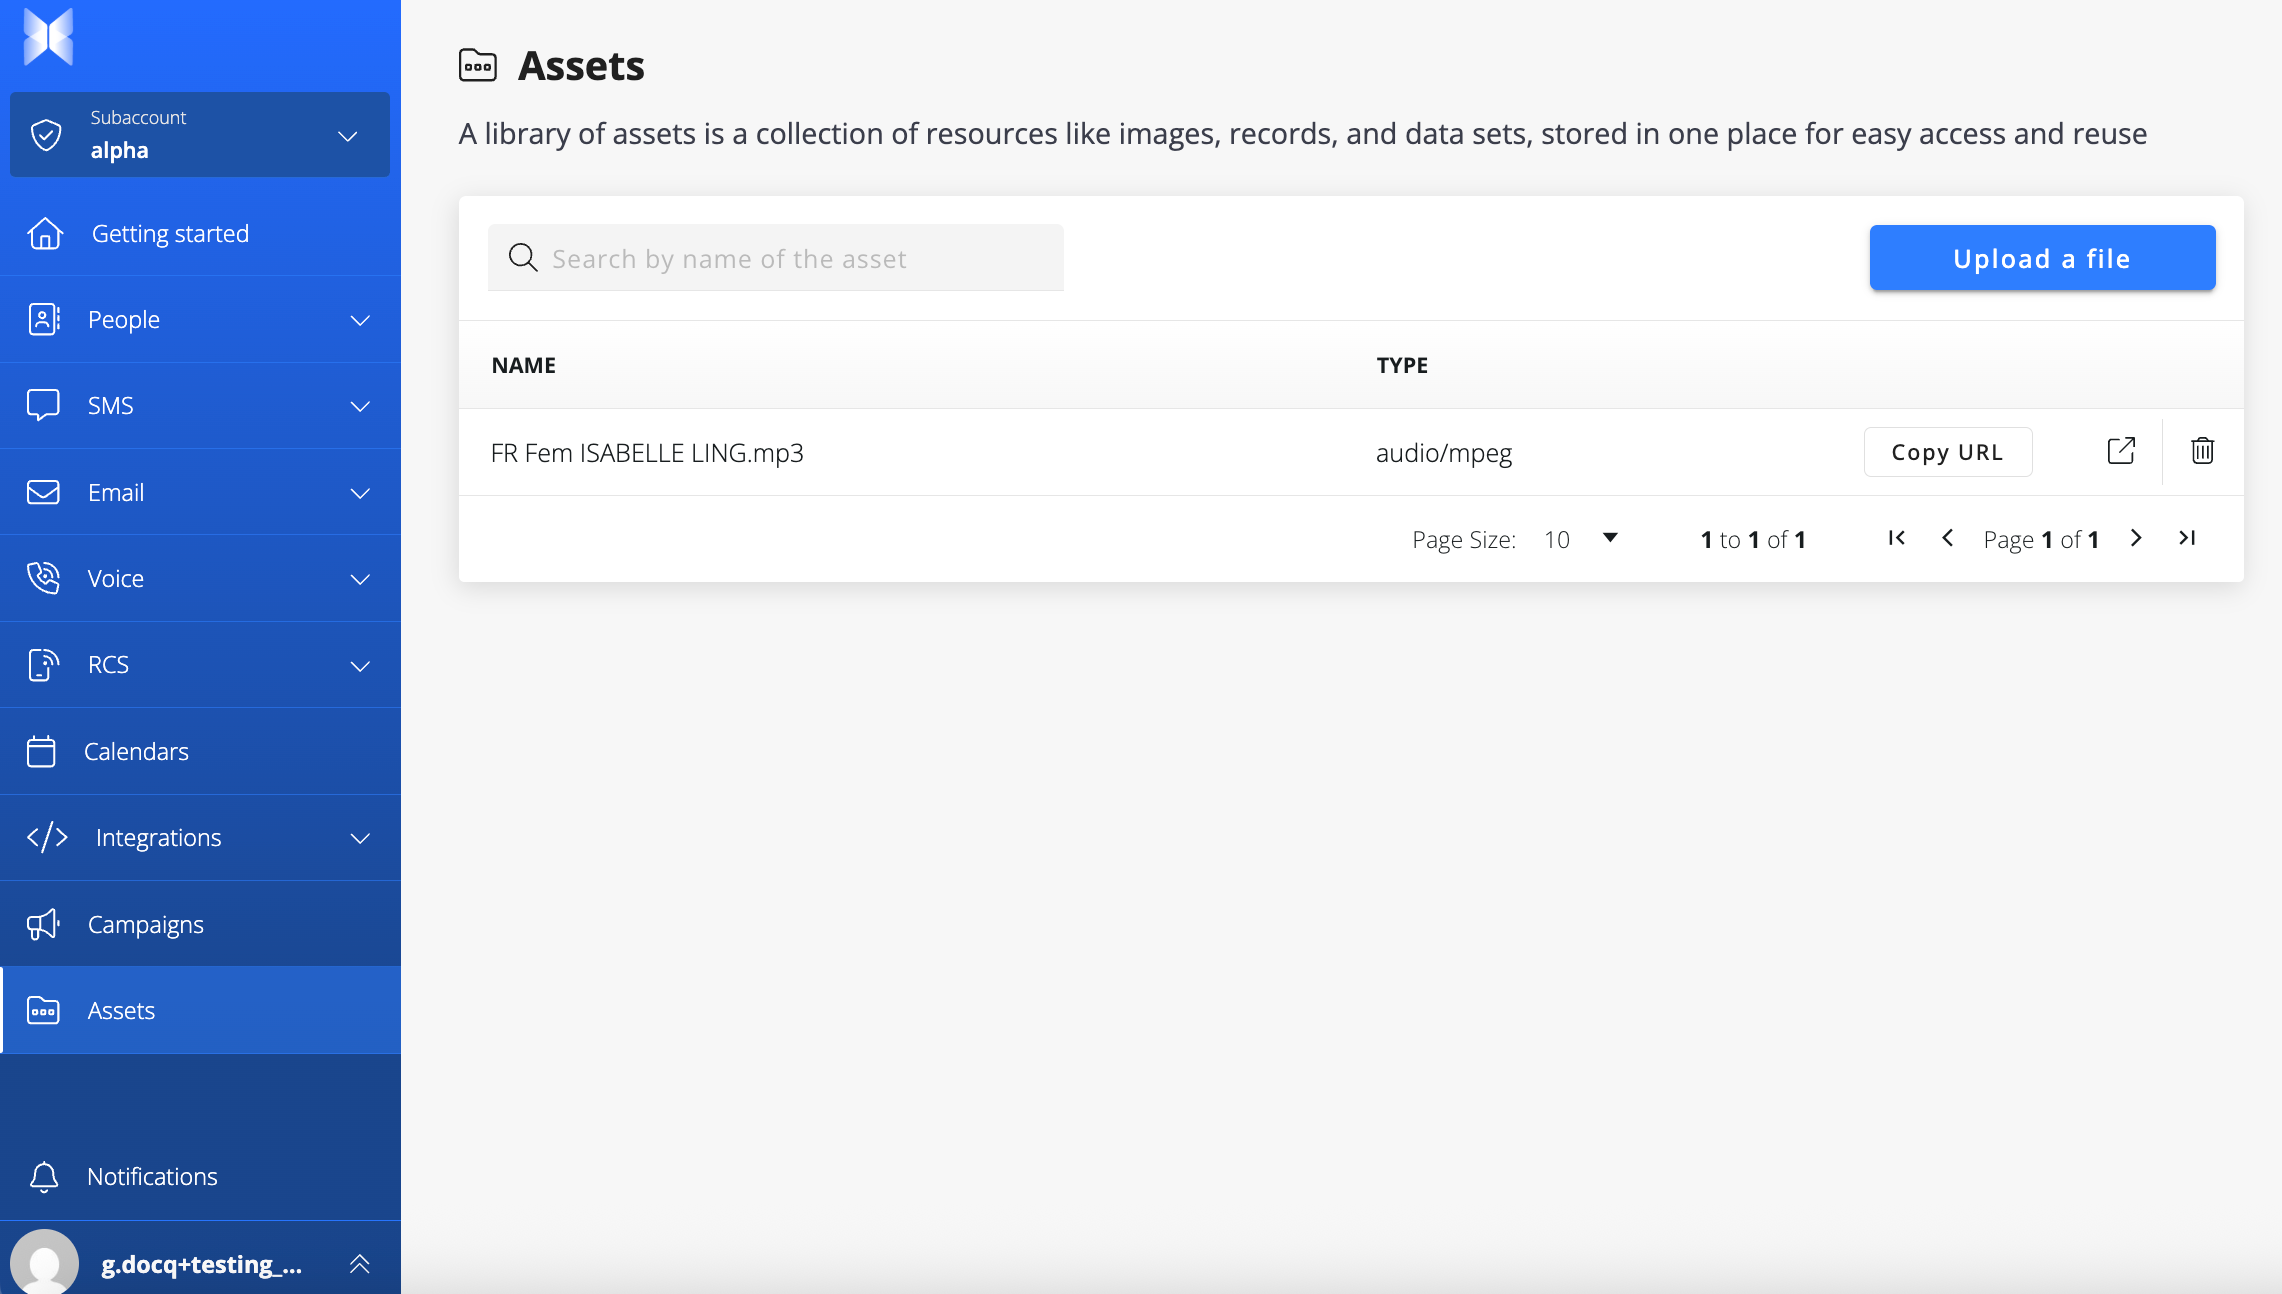Open asset in new window icon
Image resolution: width=2282 pixels, height=1294 pixels.
click(x=2120, y=451)
